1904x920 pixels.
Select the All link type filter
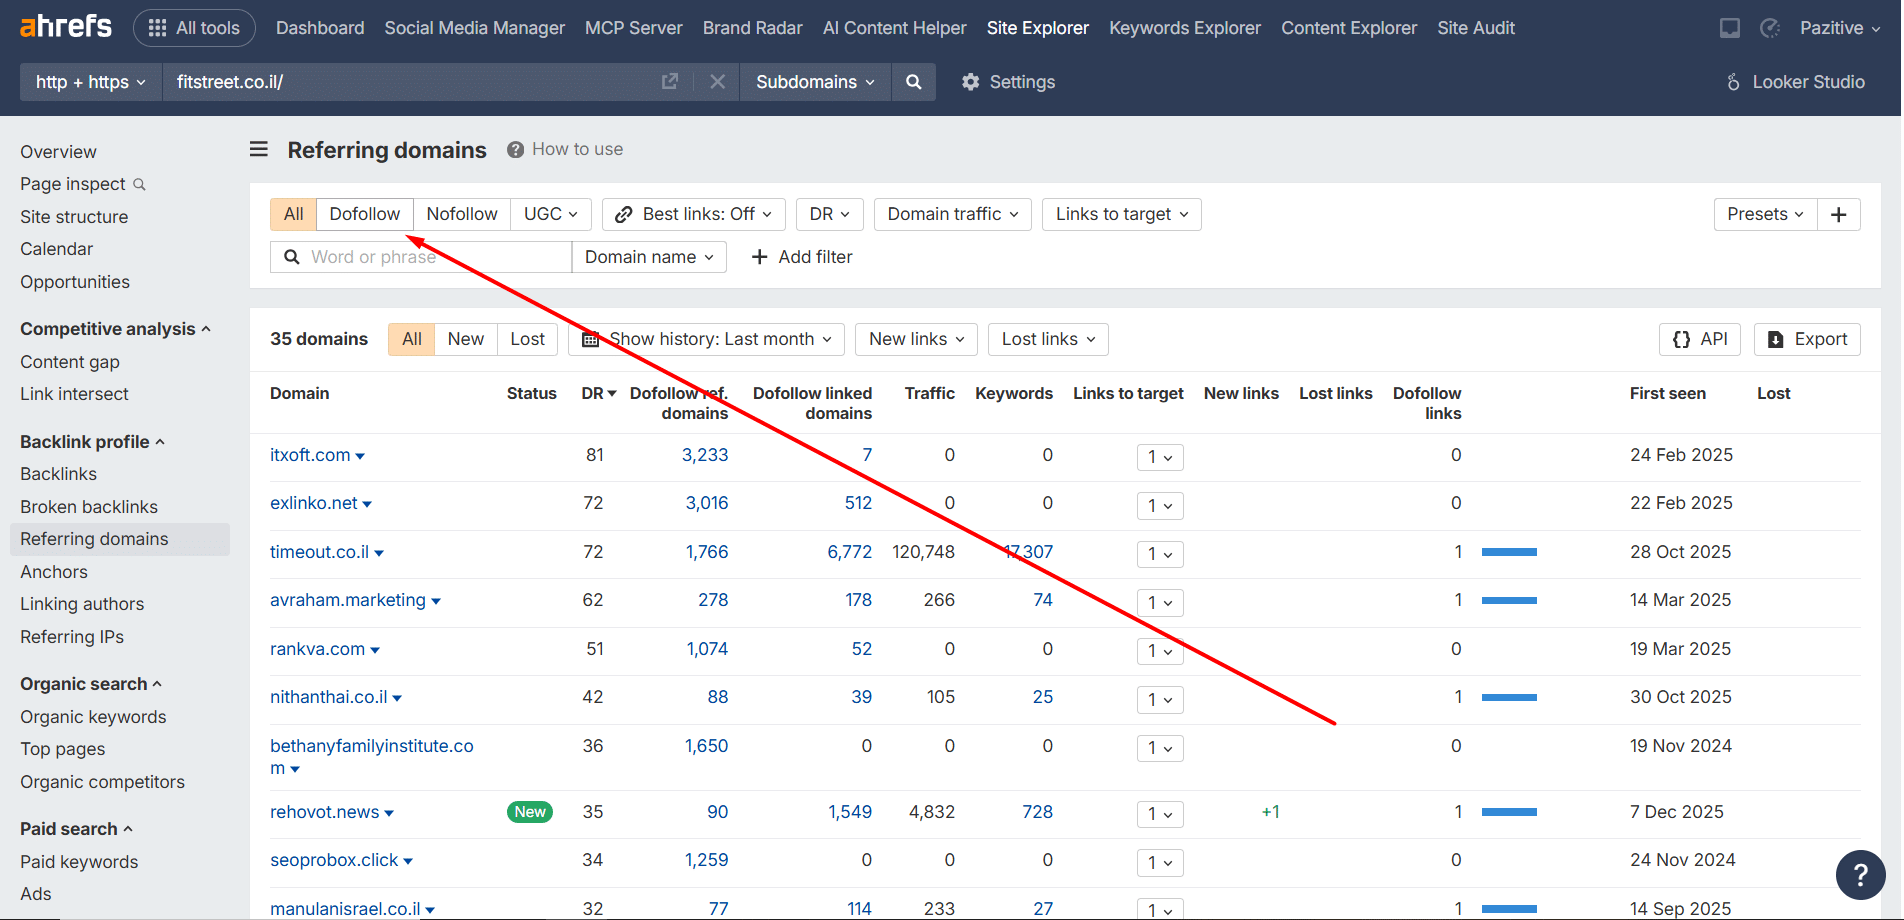(x=293, y=214)
